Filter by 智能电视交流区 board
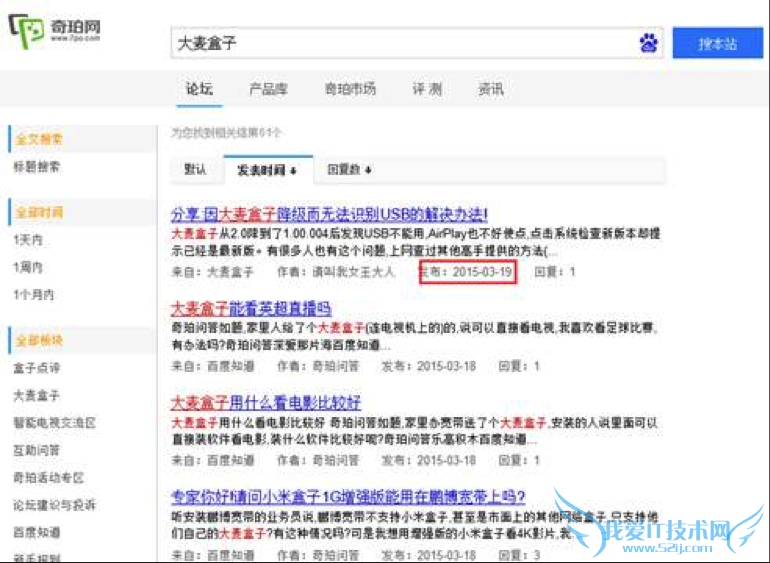770x563 pixels. click(x=55, y=422)
